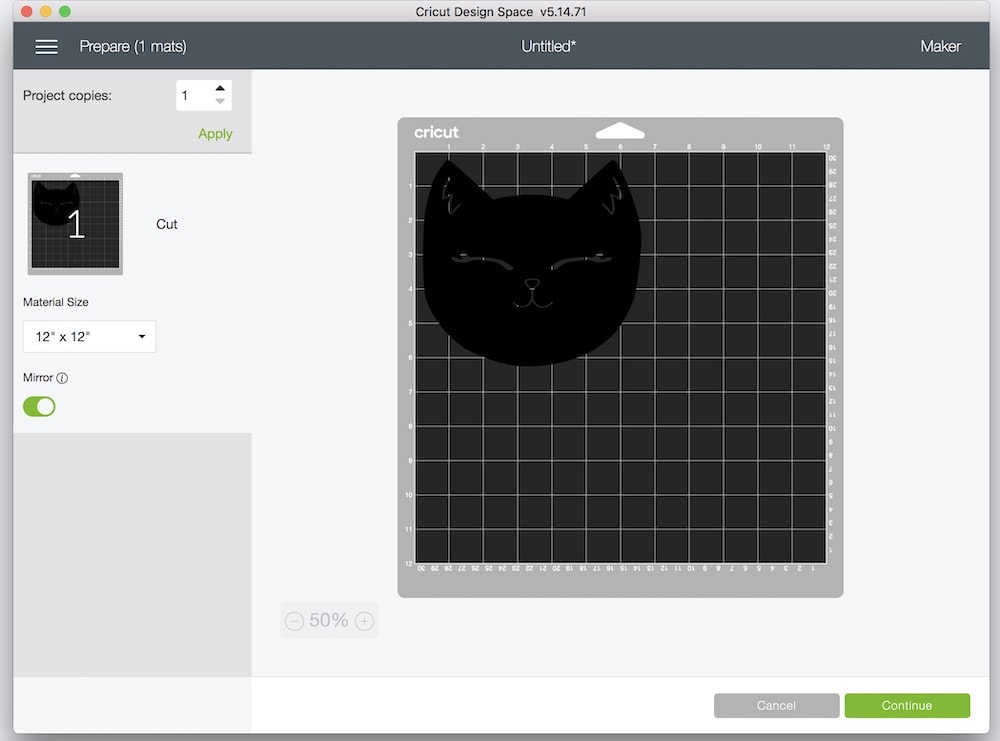The width and height of the screenshot is (1000, 741).
Task: Click the Cancel button
Action: (776, 705)
